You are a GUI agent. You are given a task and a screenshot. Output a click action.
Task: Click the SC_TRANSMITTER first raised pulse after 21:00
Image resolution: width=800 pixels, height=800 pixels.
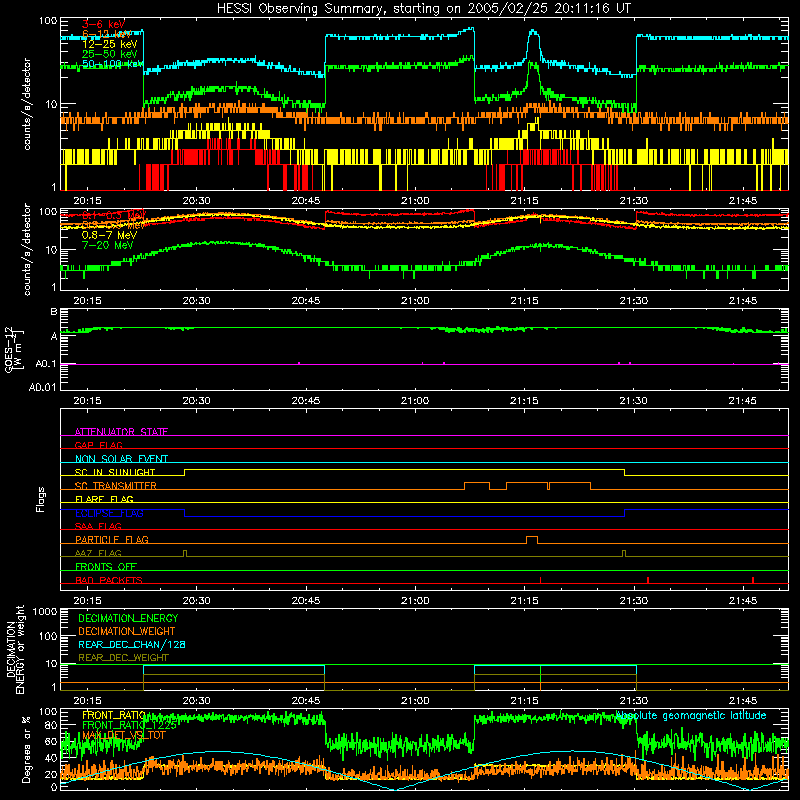point(477,485)
